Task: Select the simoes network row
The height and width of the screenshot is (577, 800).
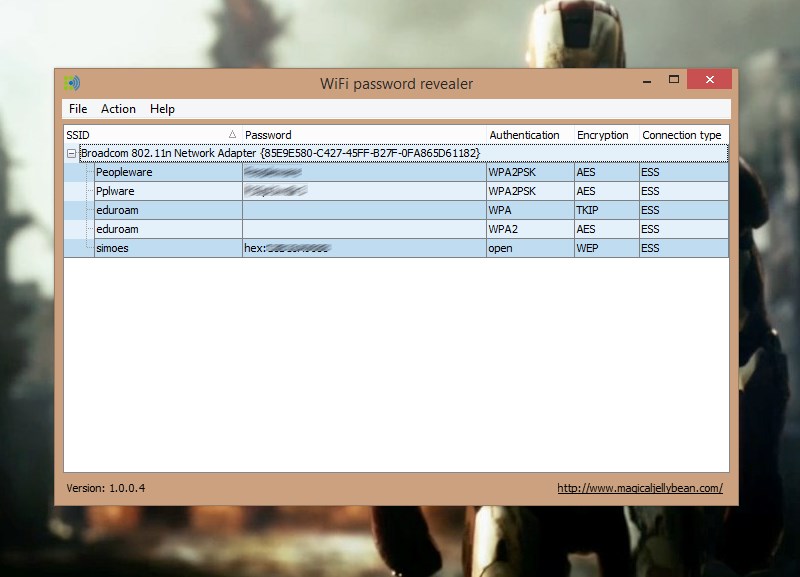Action: (396, 248)
